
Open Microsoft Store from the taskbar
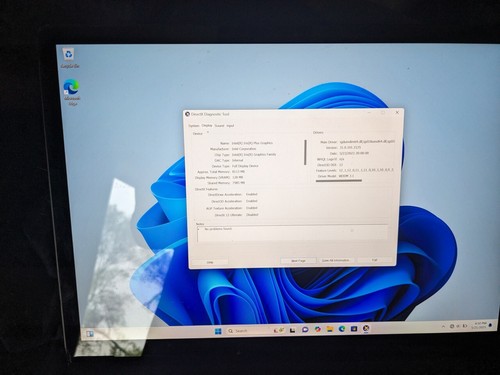[354, 329]
